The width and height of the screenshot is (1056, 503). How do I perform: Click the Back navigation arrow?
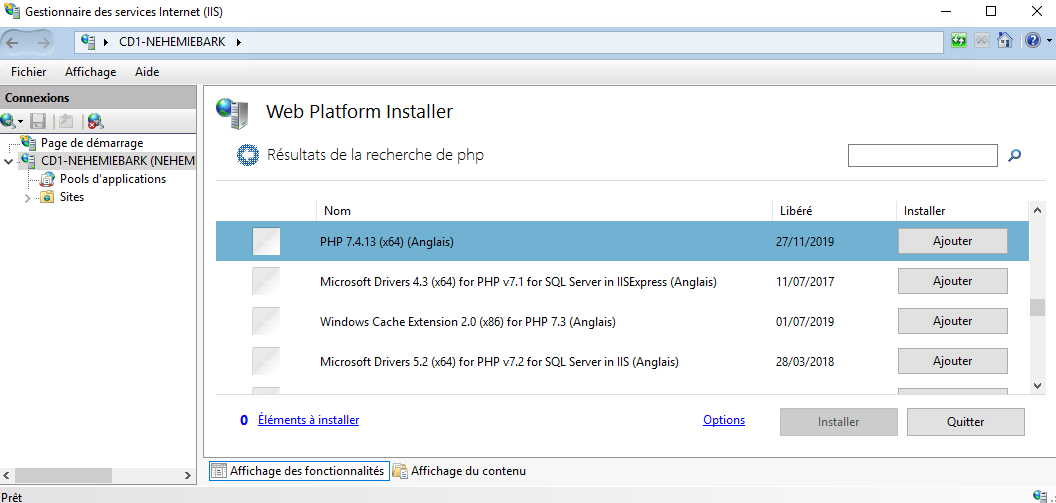(13, 42)
